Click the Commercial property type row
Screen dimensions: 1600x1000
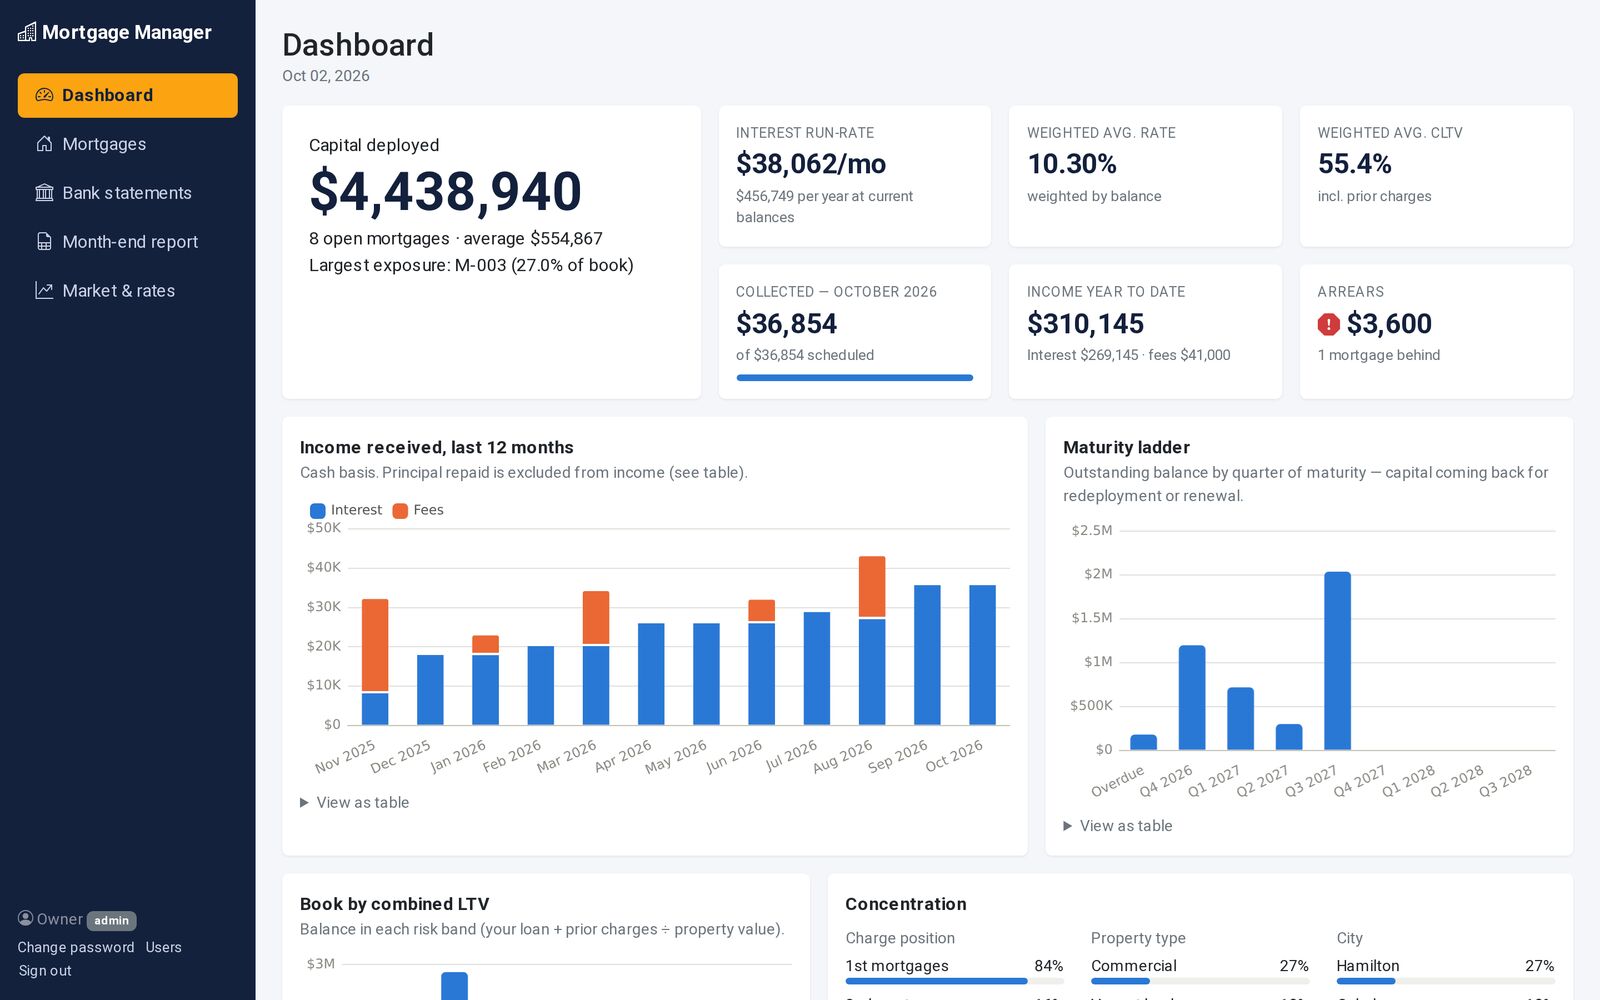[x=1200, y=971]
